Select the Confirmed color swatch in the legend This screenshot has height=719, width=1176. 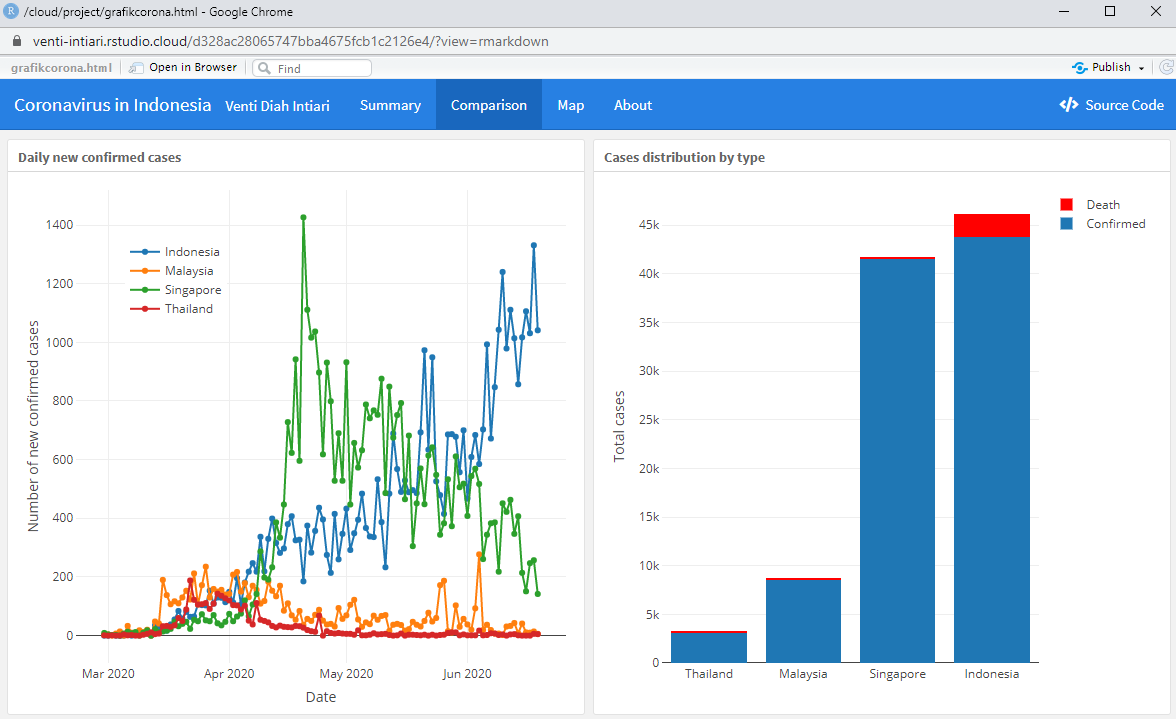tap(1066, 224)
